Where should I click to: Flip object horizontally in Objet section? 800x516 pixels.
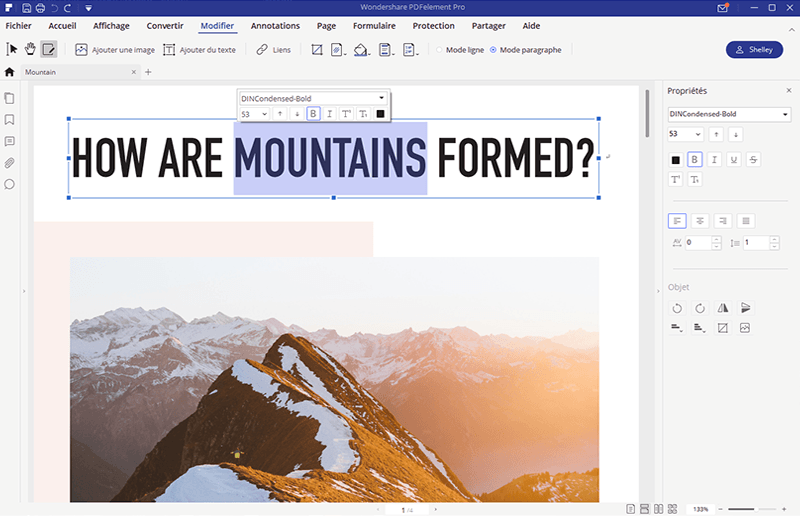(723, 308)
